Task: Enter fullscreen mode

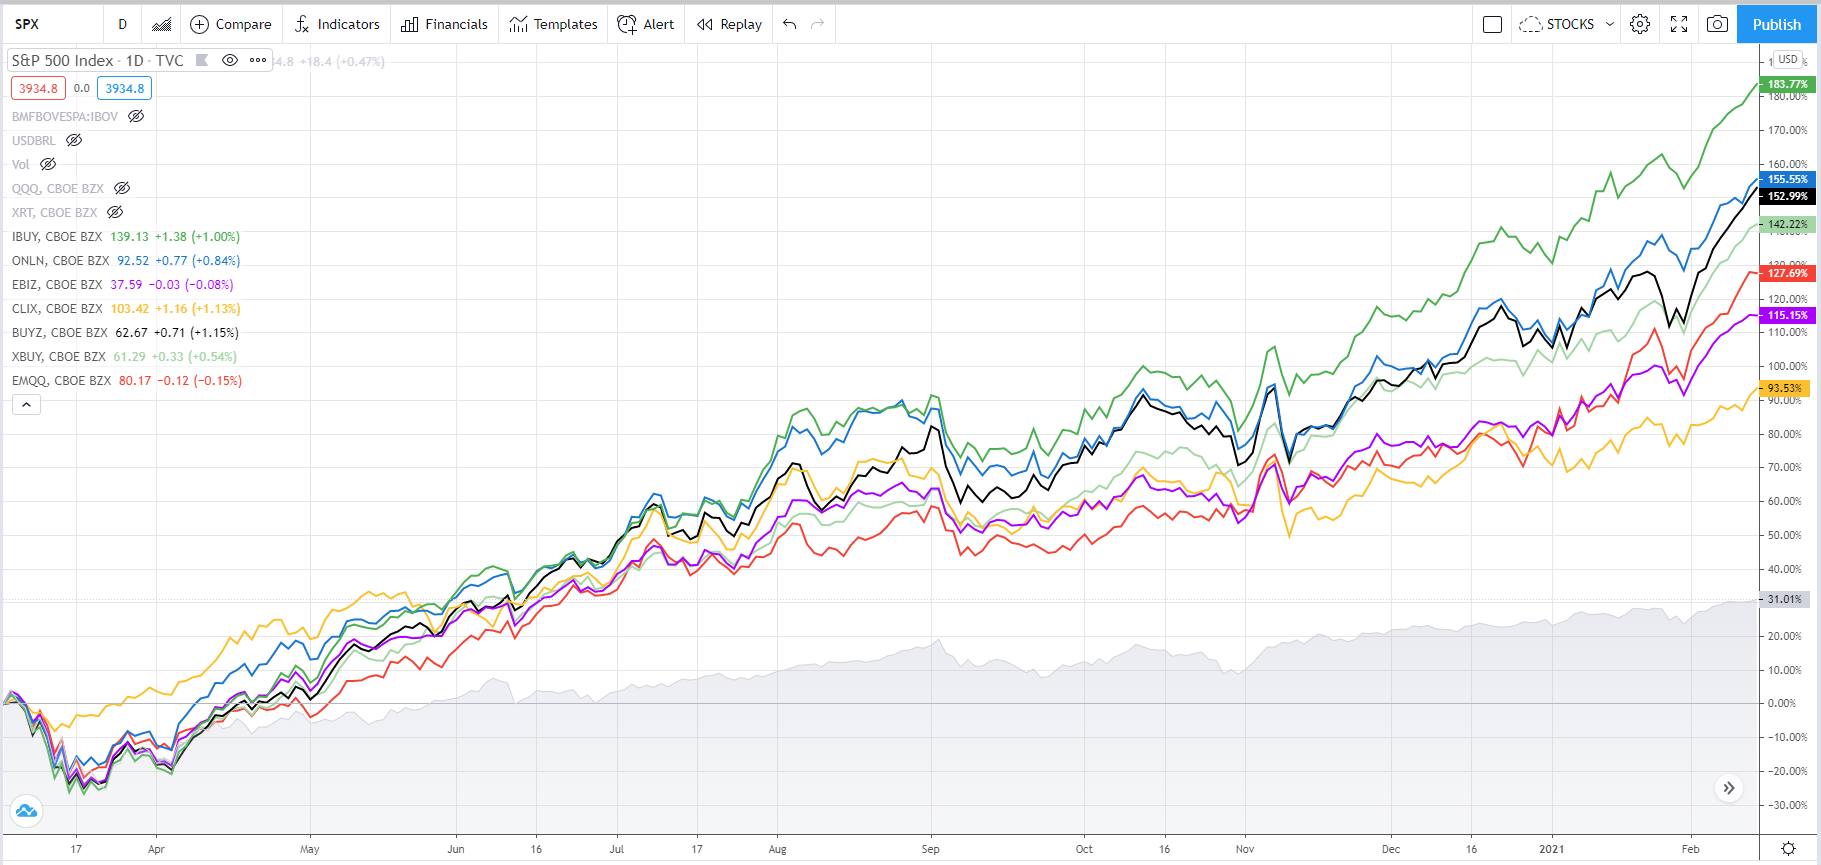Action: point(1679,24)
